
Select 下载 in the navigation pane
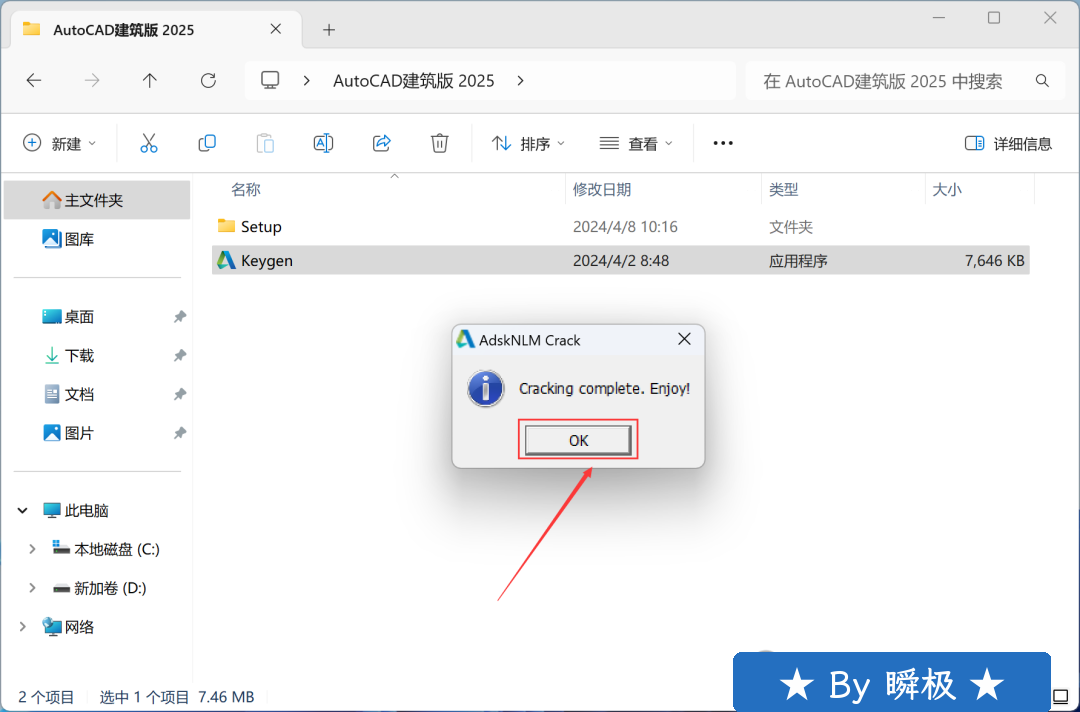pos(80,355)
